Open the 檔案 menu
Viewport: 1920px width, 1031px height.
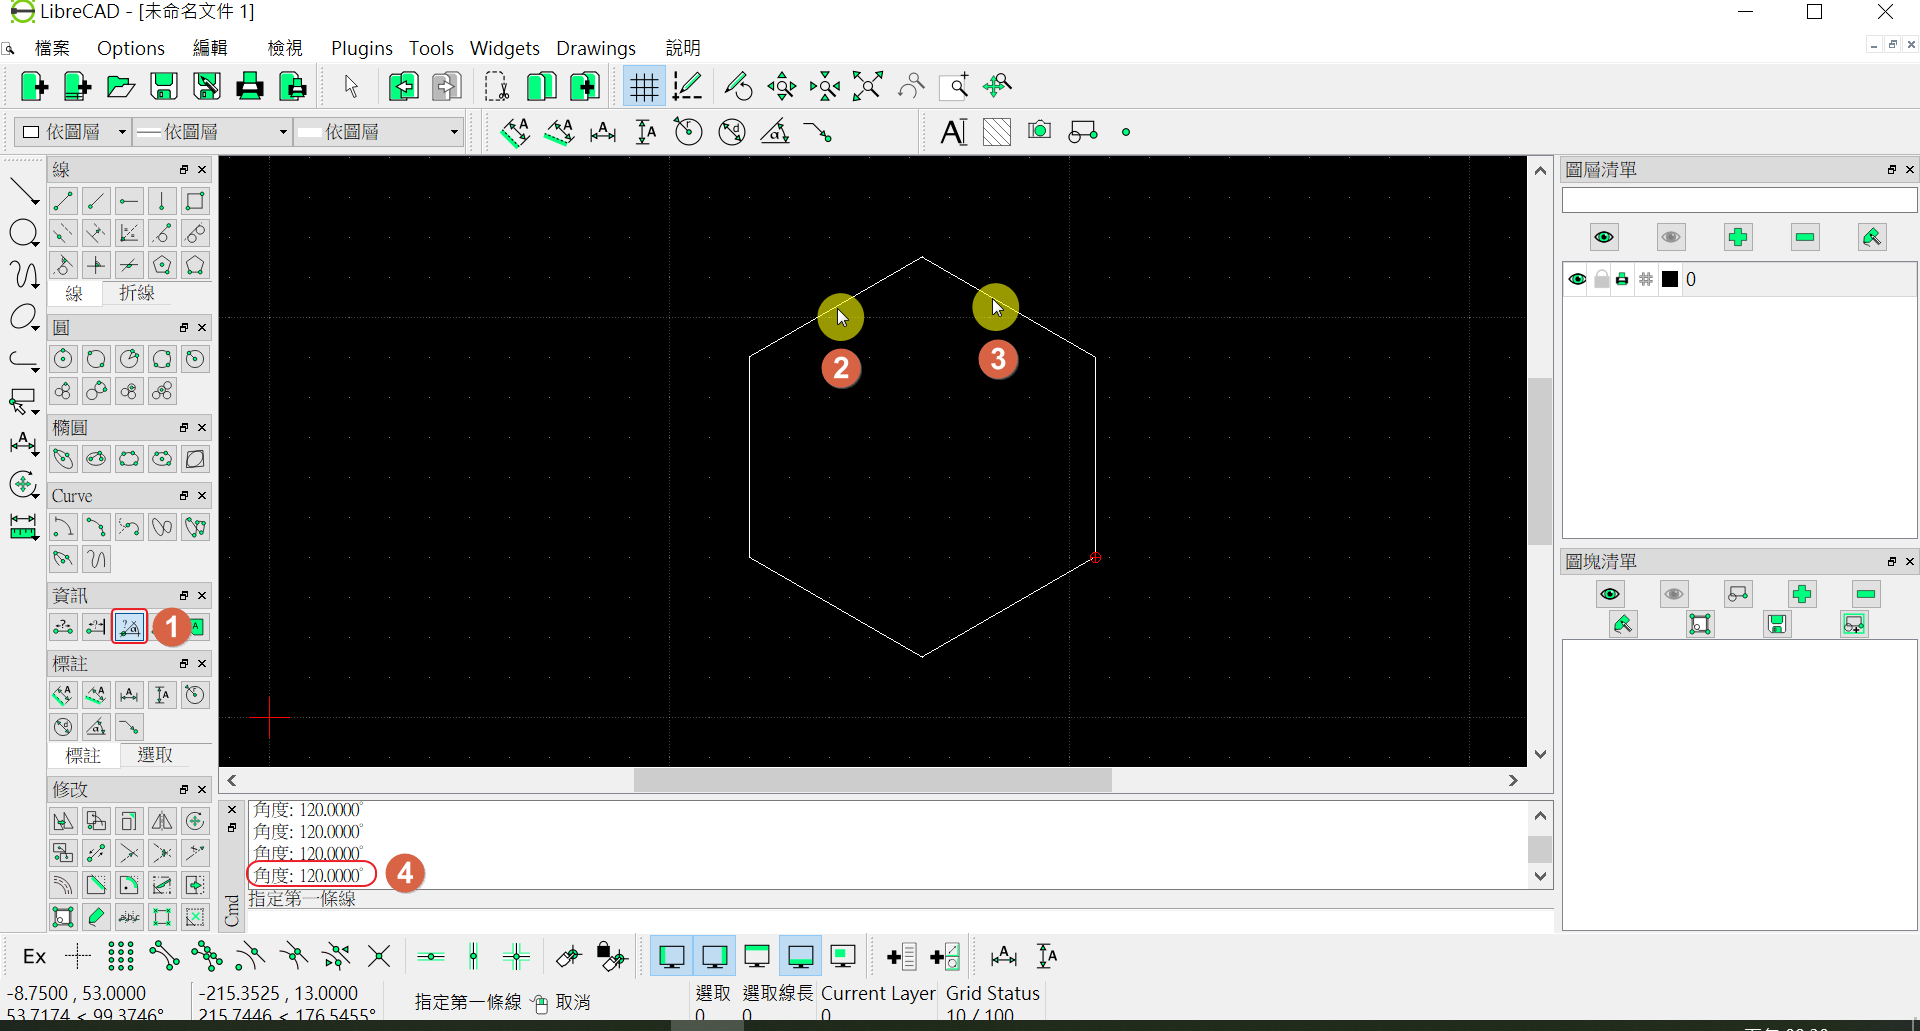(52, 48)
